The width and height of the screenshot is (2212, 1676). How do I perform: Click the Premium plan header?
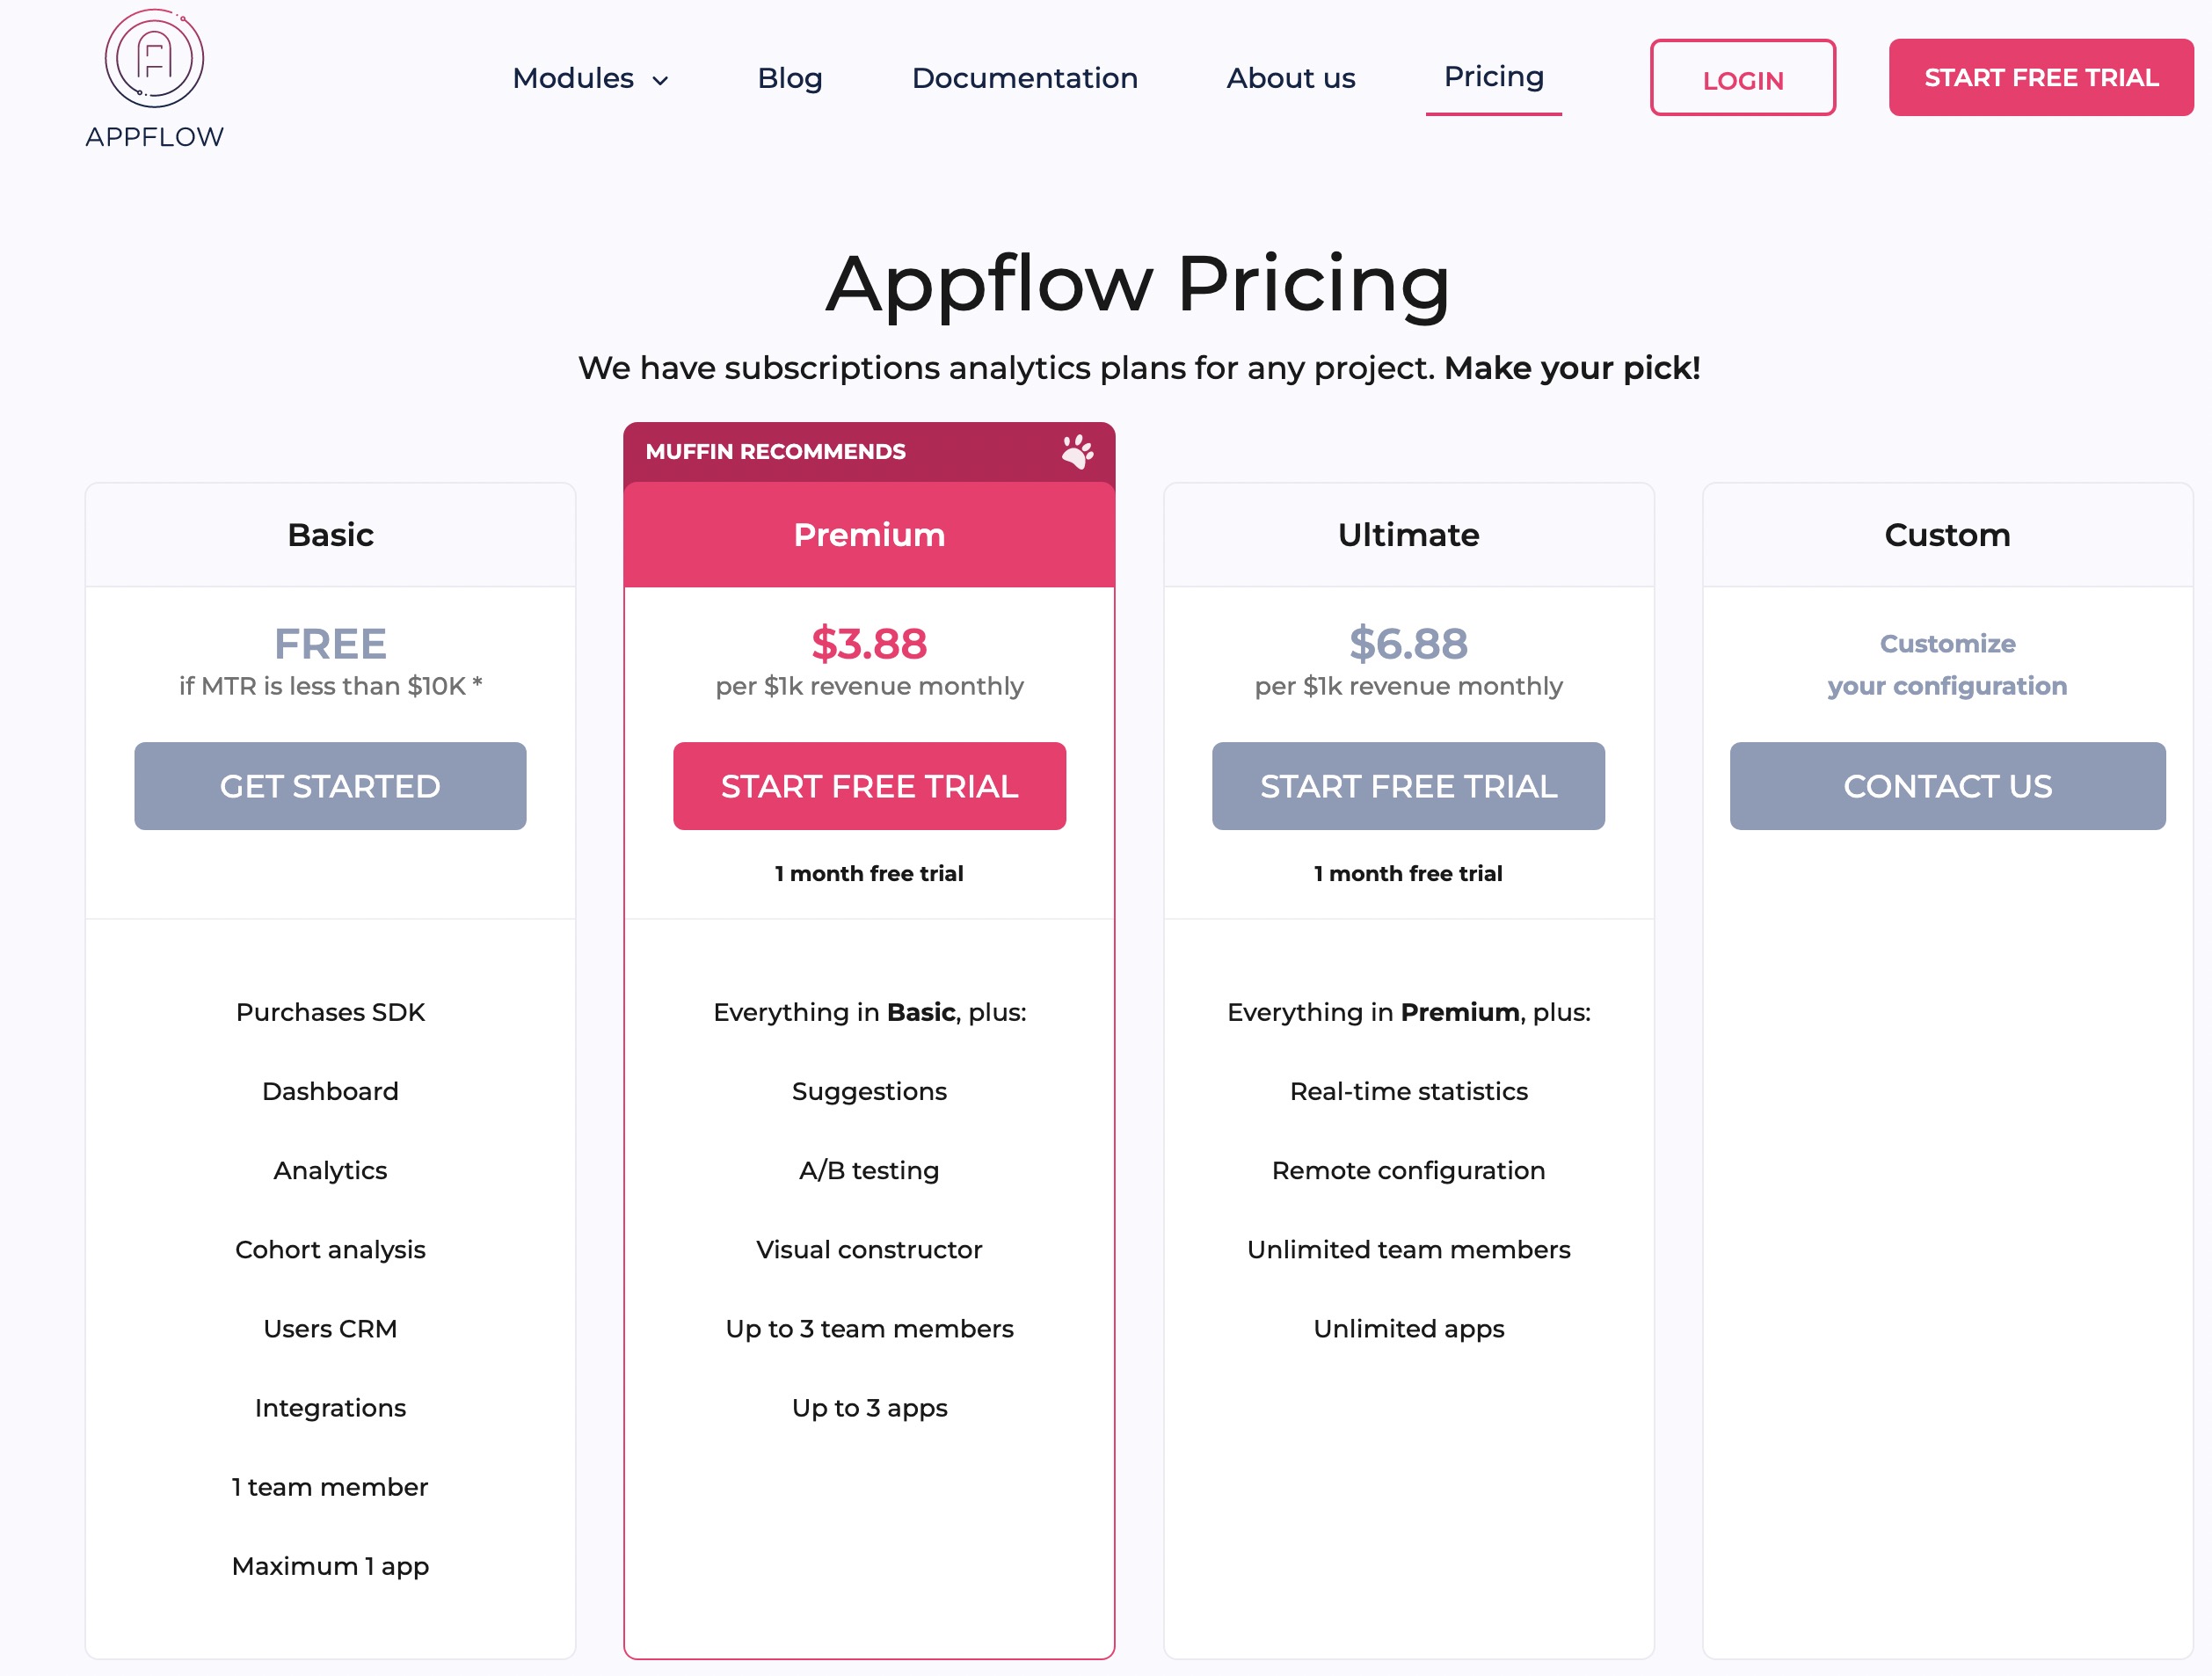click(869, 535)
